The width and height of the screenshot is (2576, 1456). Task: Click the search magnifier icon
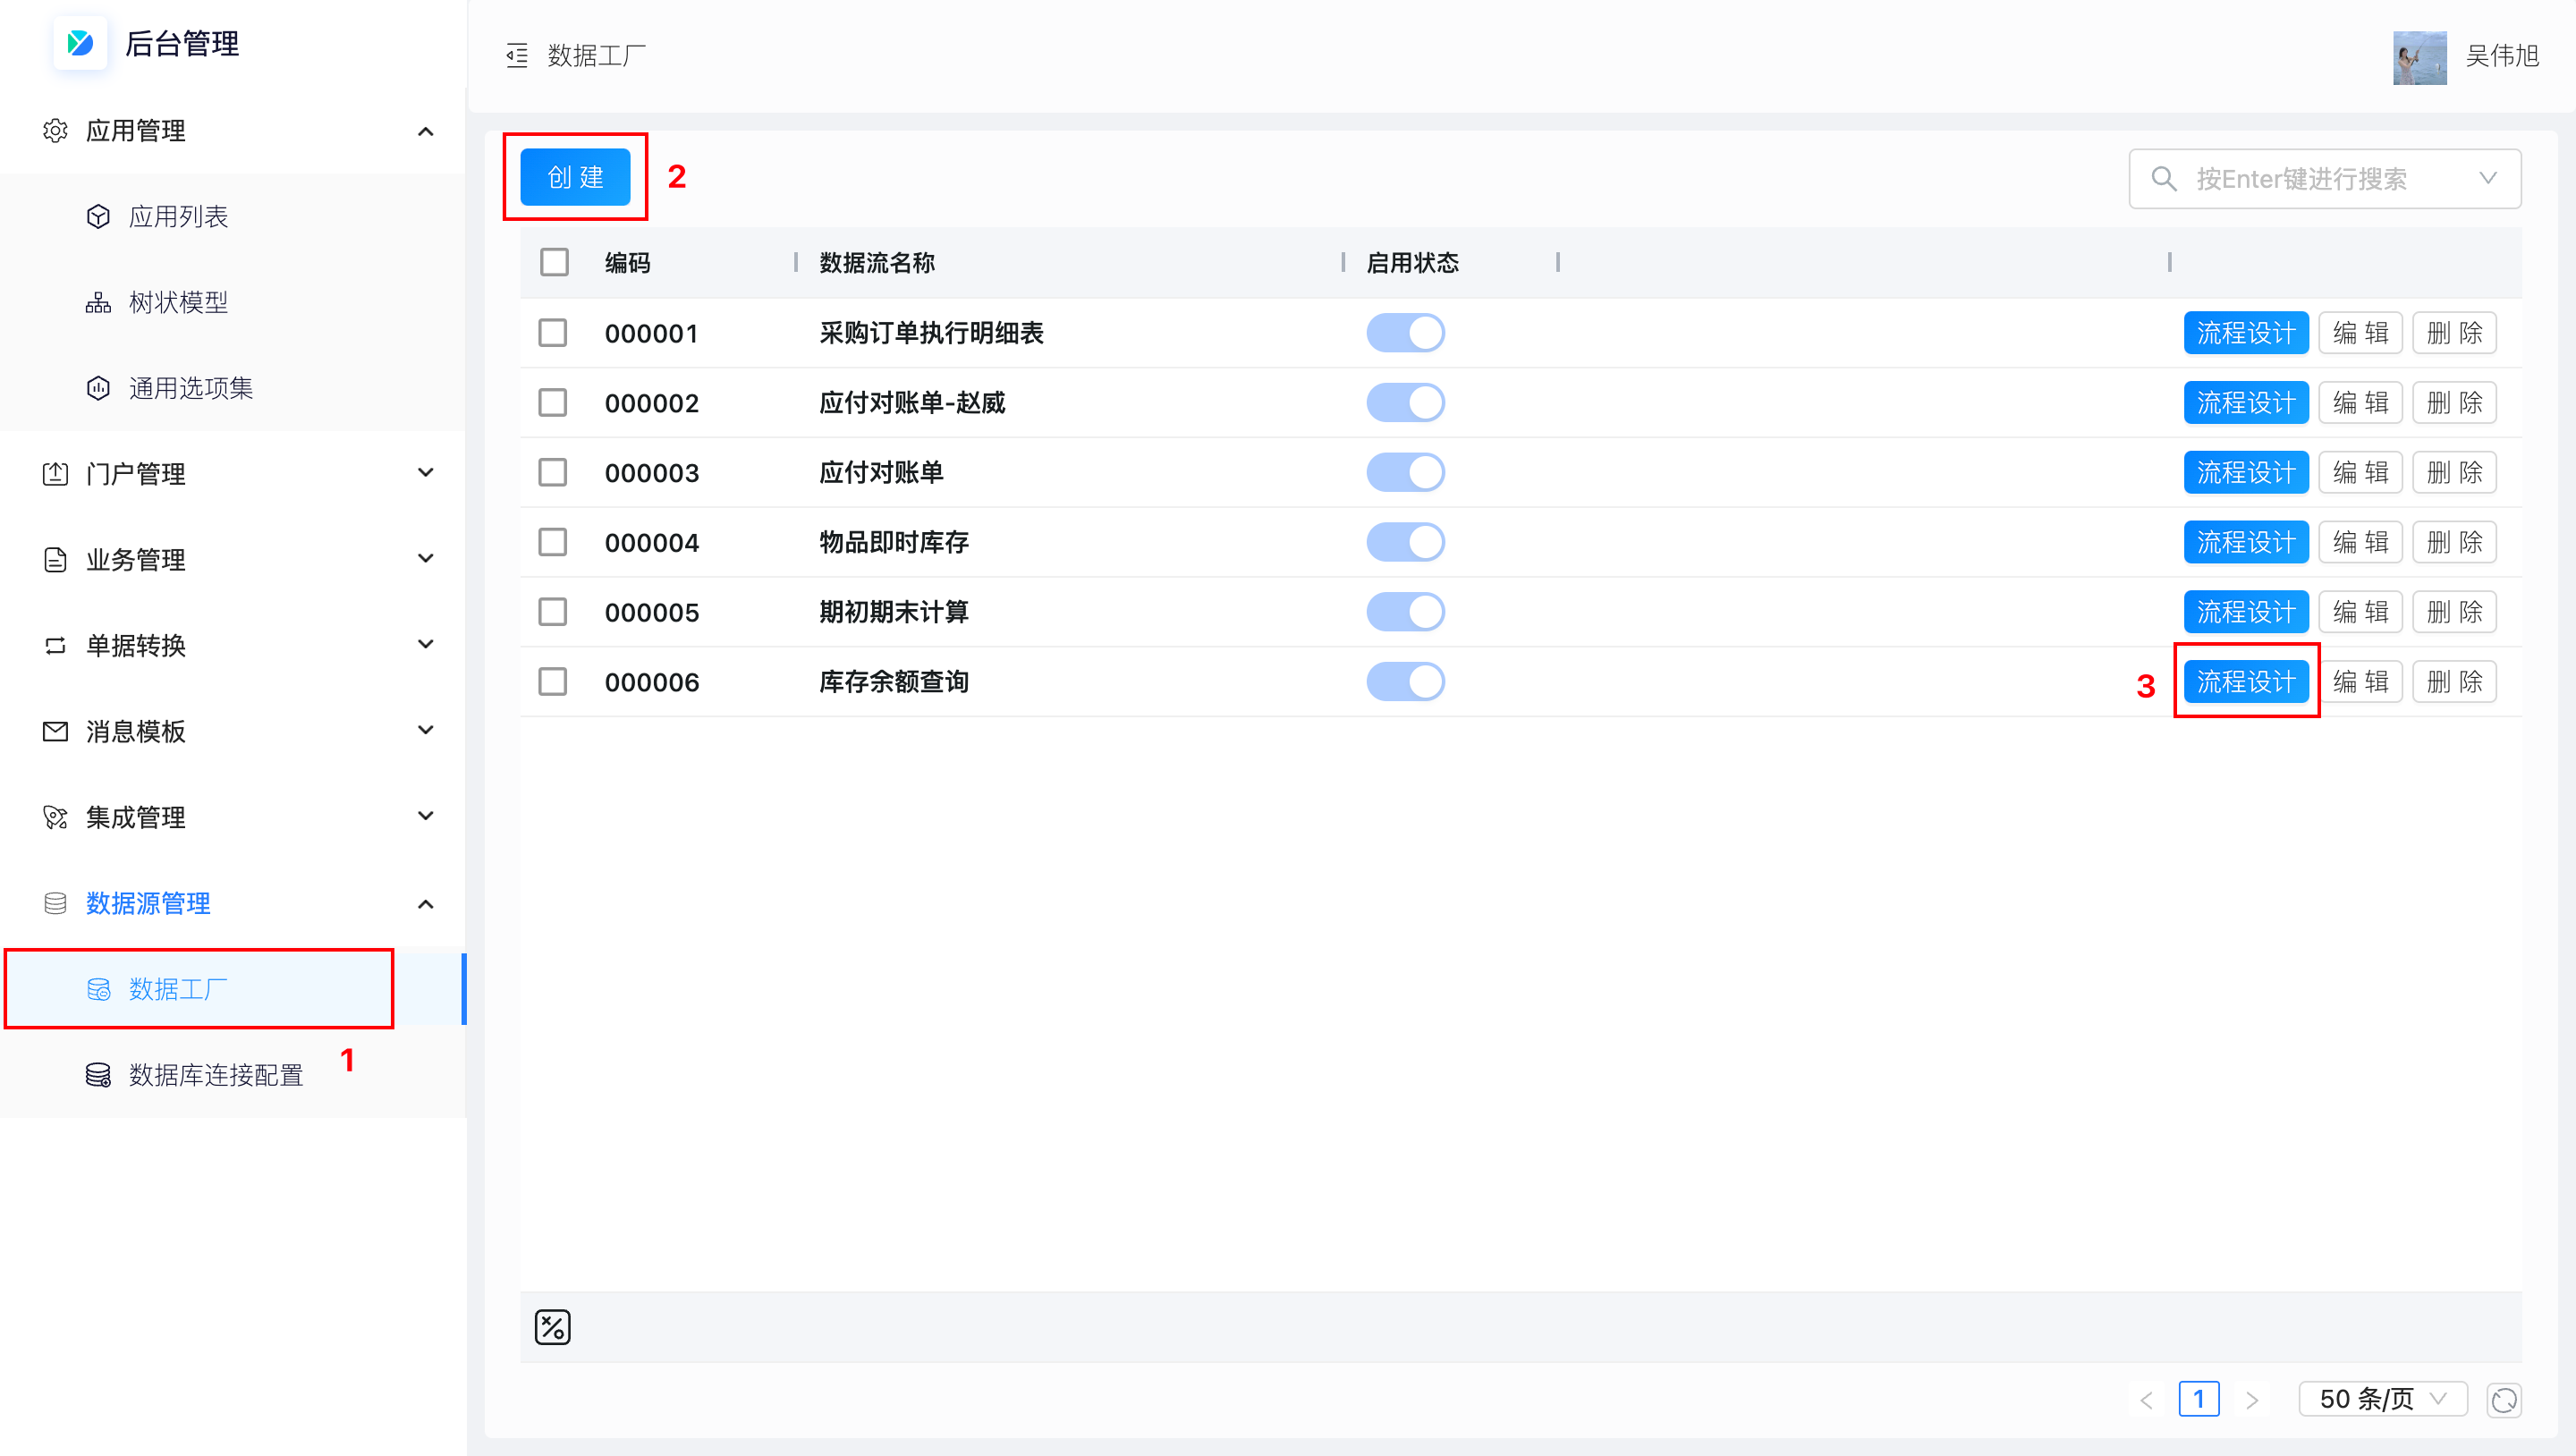click(2163, 179)
